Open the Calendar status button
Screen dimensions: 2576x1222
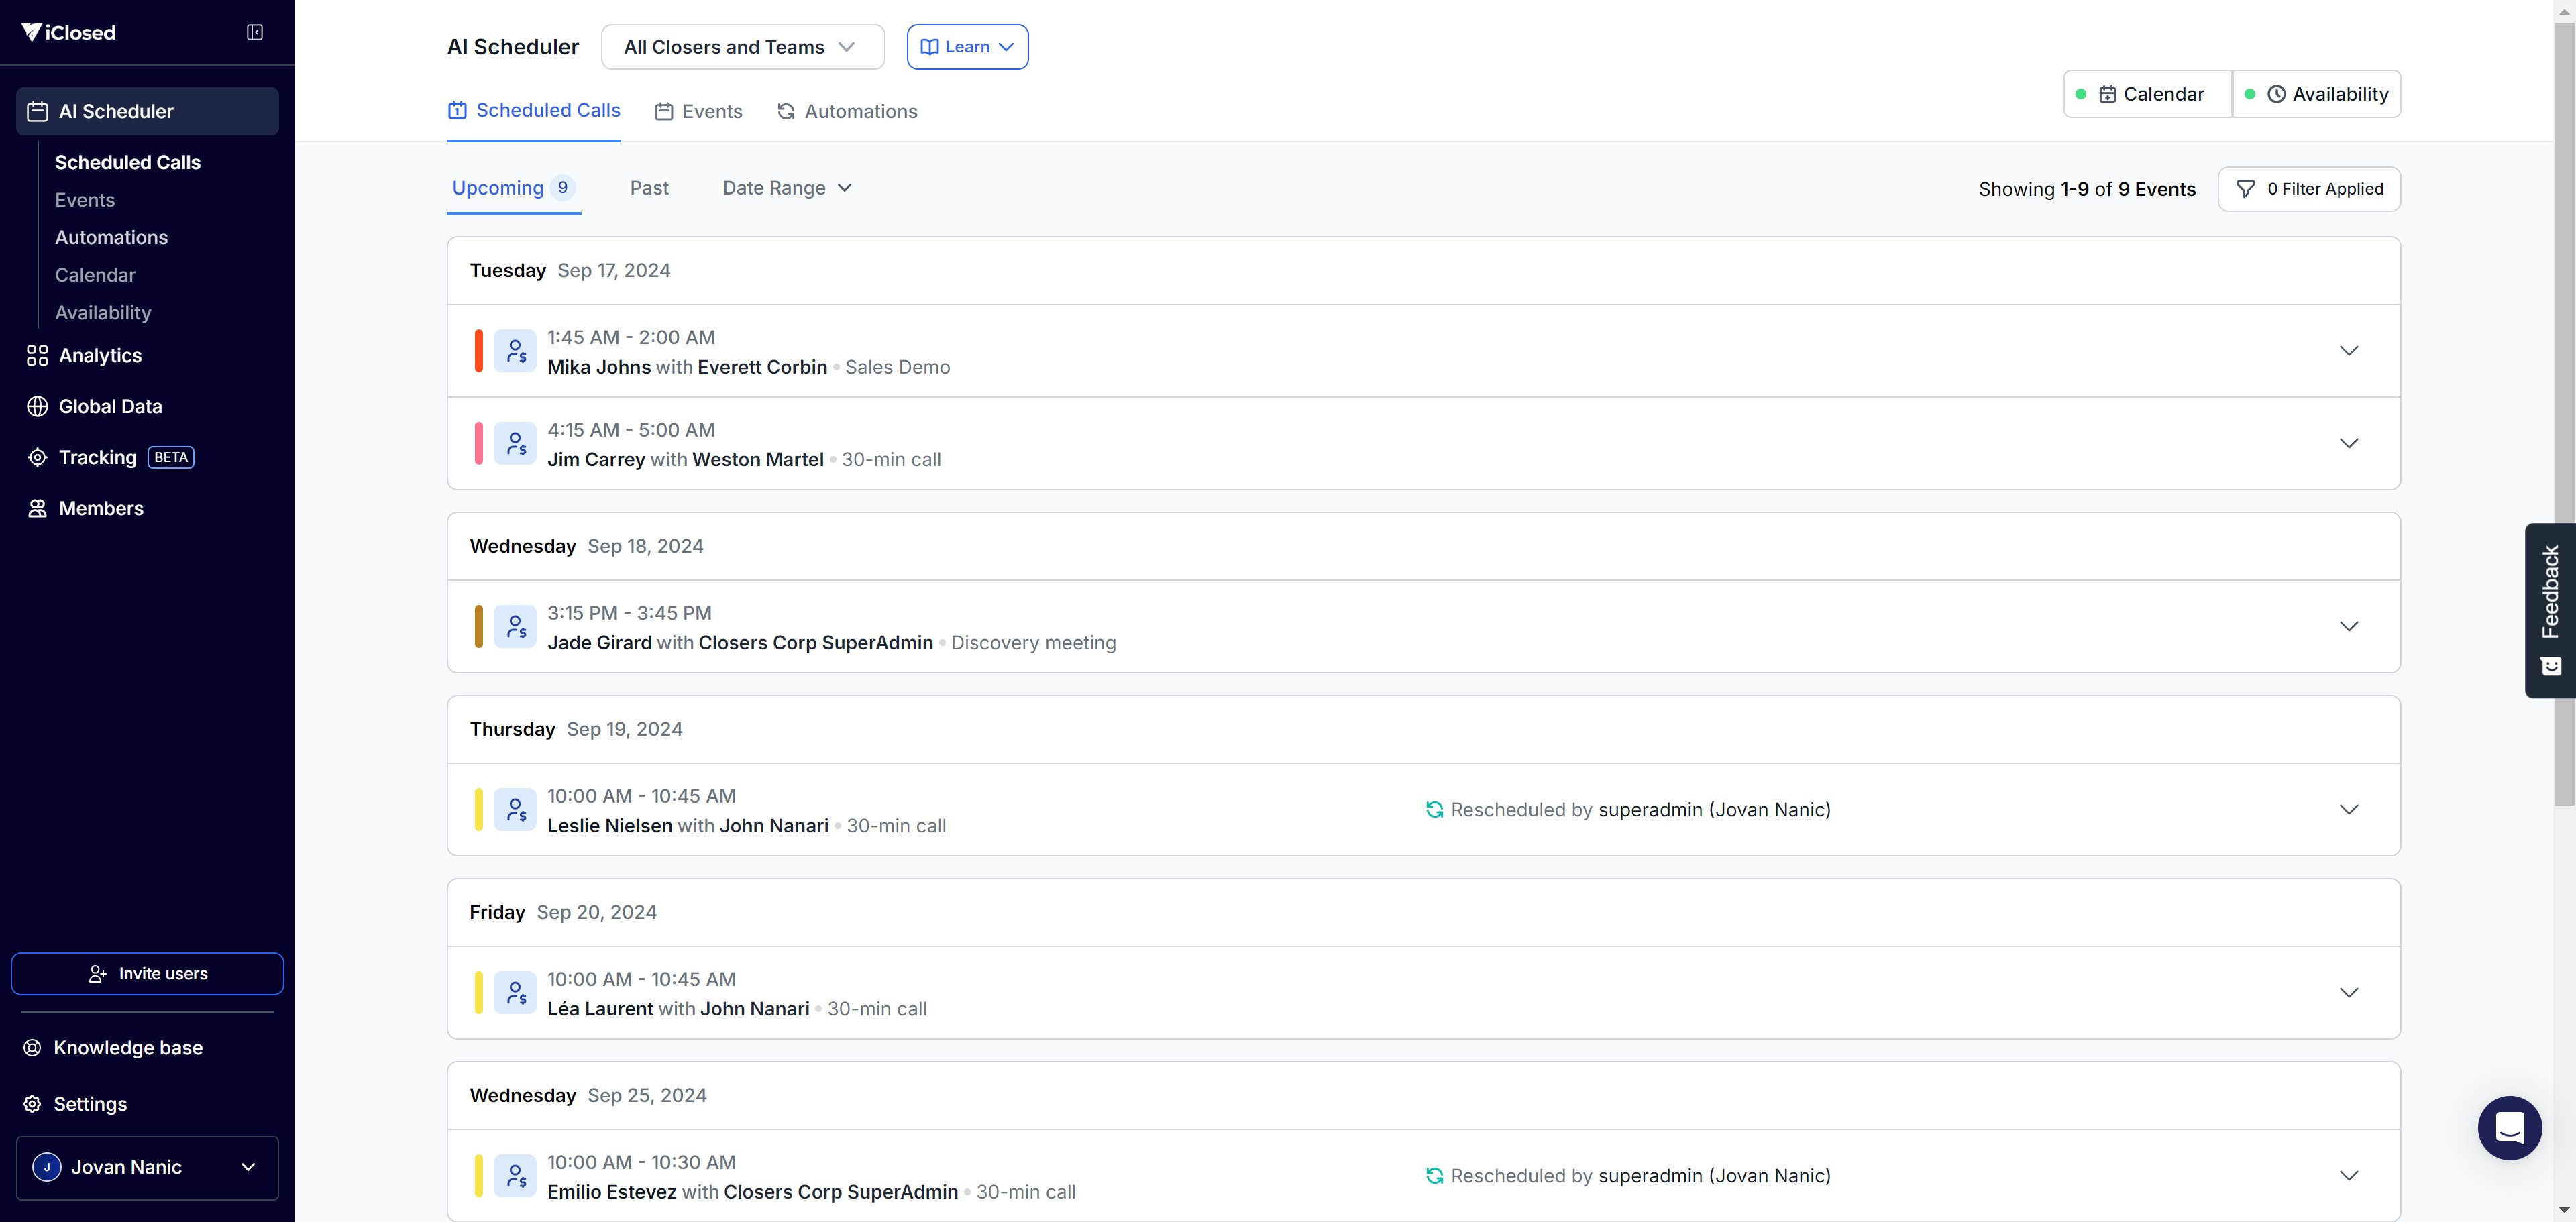(x=2148, y=94)
